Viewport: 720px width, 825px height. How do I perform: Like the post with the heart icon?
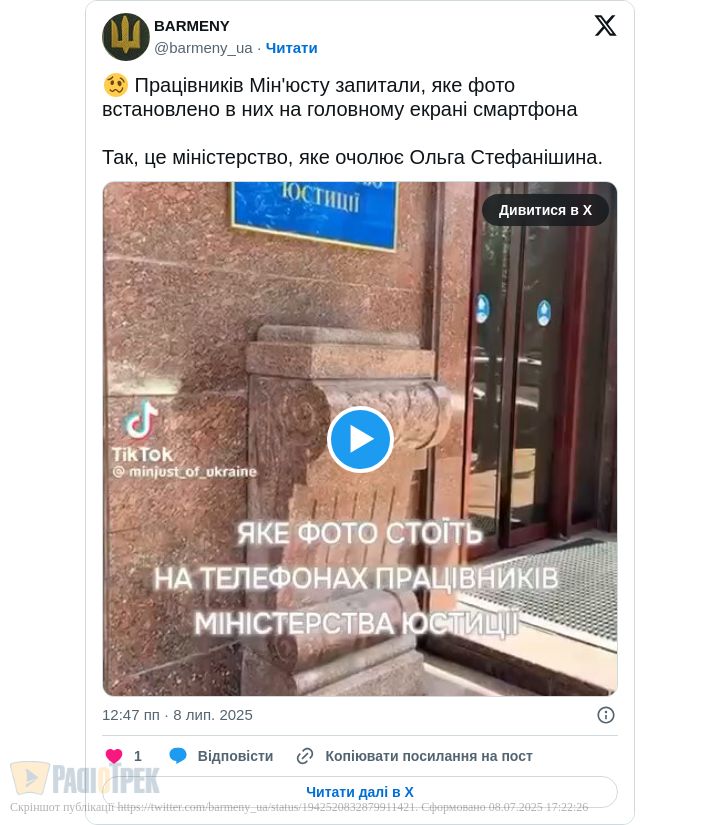coord(114,756)
